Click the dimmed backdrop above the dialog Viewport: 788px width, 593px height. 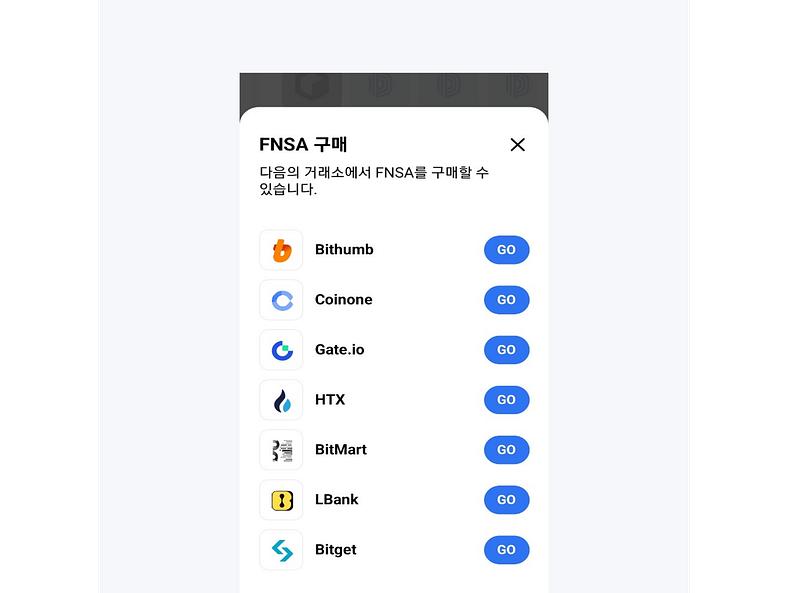[x=393, y=88]
